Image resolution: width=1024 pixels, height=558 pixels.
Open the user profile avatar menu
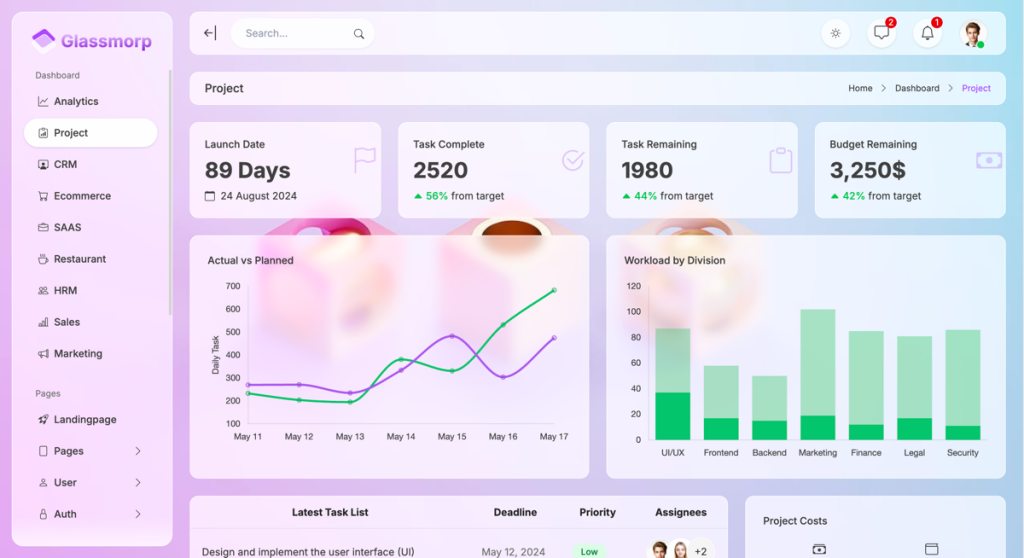[x=972, y=33]
